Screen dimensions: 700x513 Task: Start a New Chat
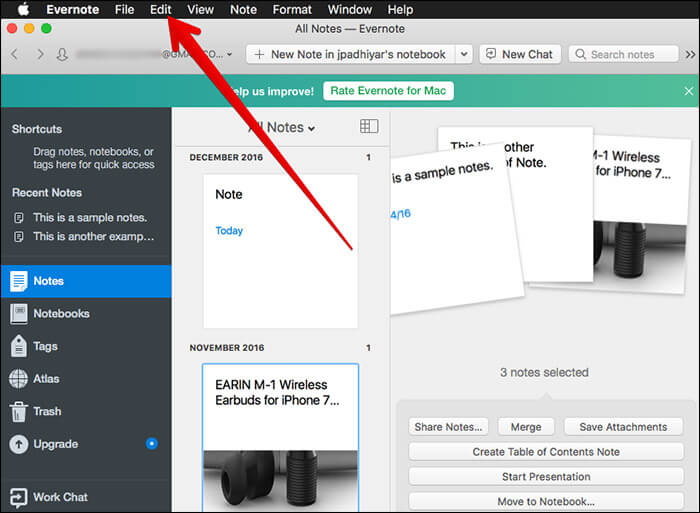click(x=520, y=54)
